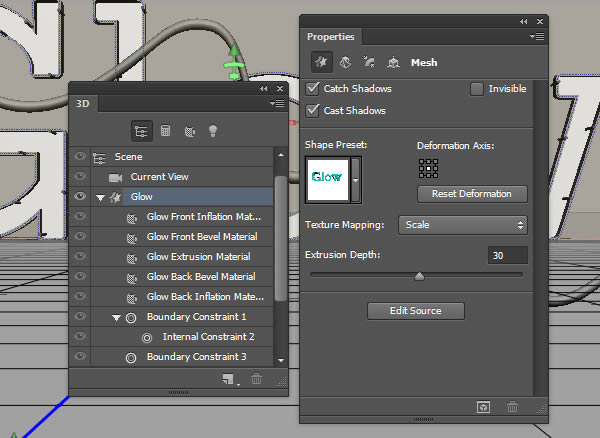Screen dimensions: 600x438
Task: Click the Glow shape preset thumbnail
Action: coord(328,180)
